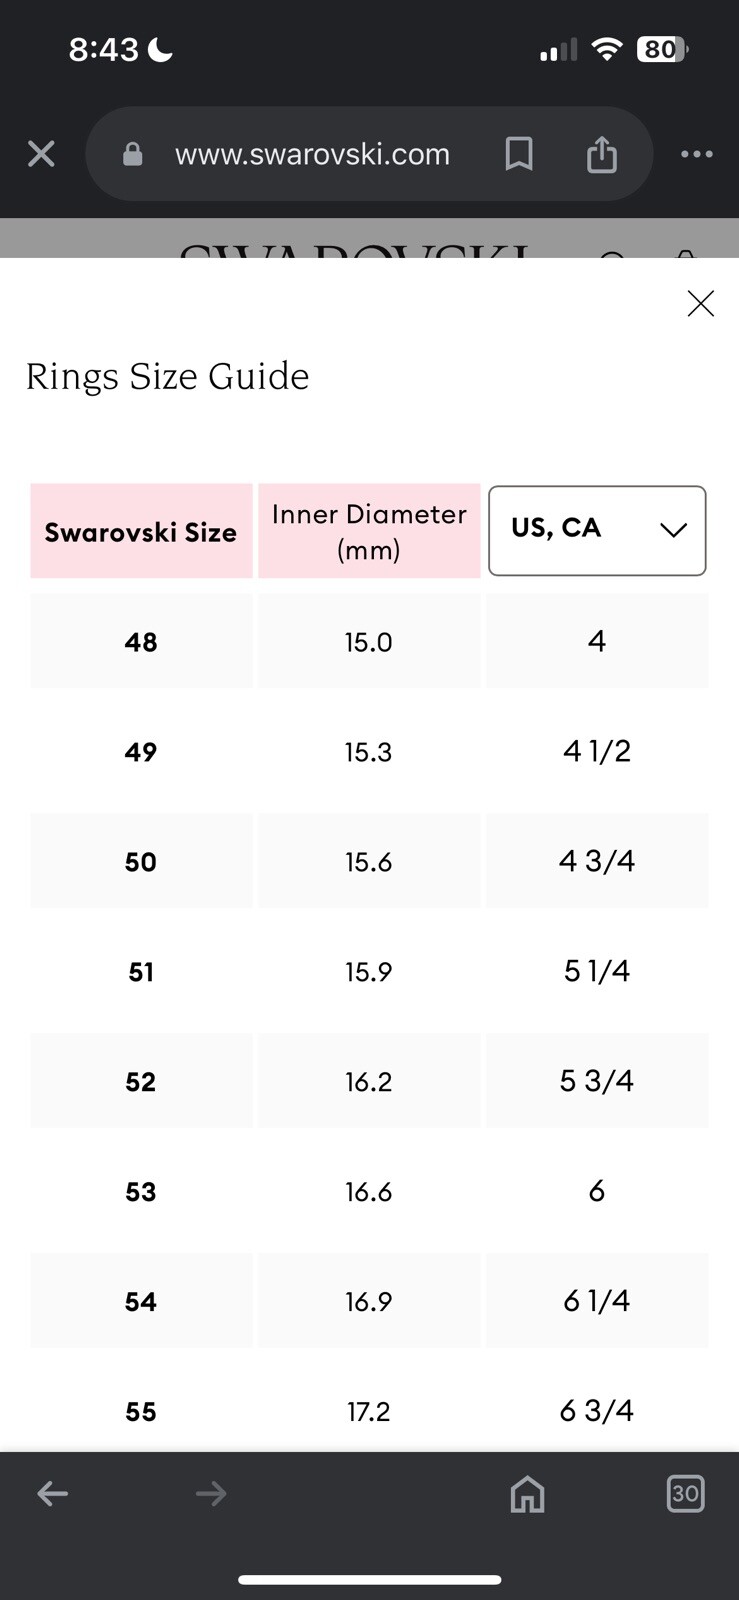Viewport: 739px width, 1600px height.
Task: Tap the bookmark icon in address bar
Action: (x=518, y=154)
